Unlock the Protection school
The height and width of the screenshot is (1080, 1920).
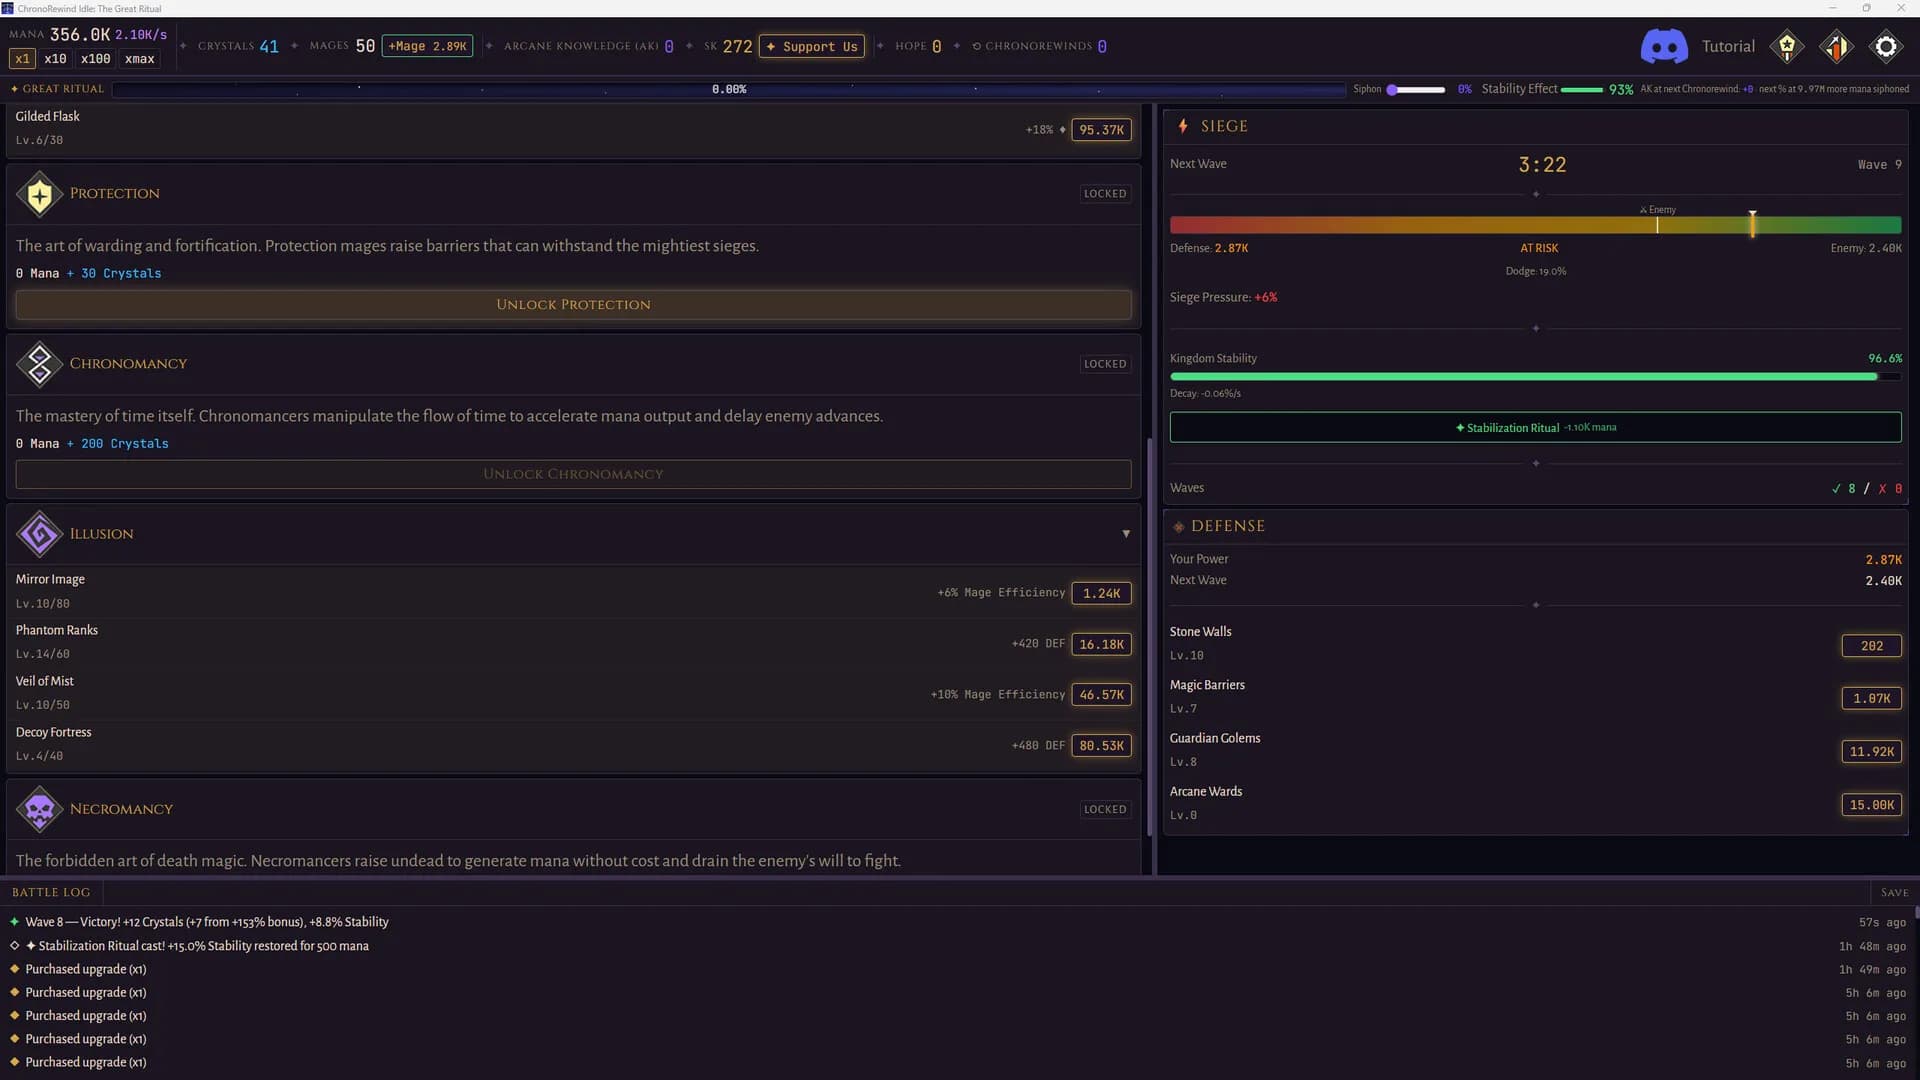pyautogui.click(x=573, y=305)
